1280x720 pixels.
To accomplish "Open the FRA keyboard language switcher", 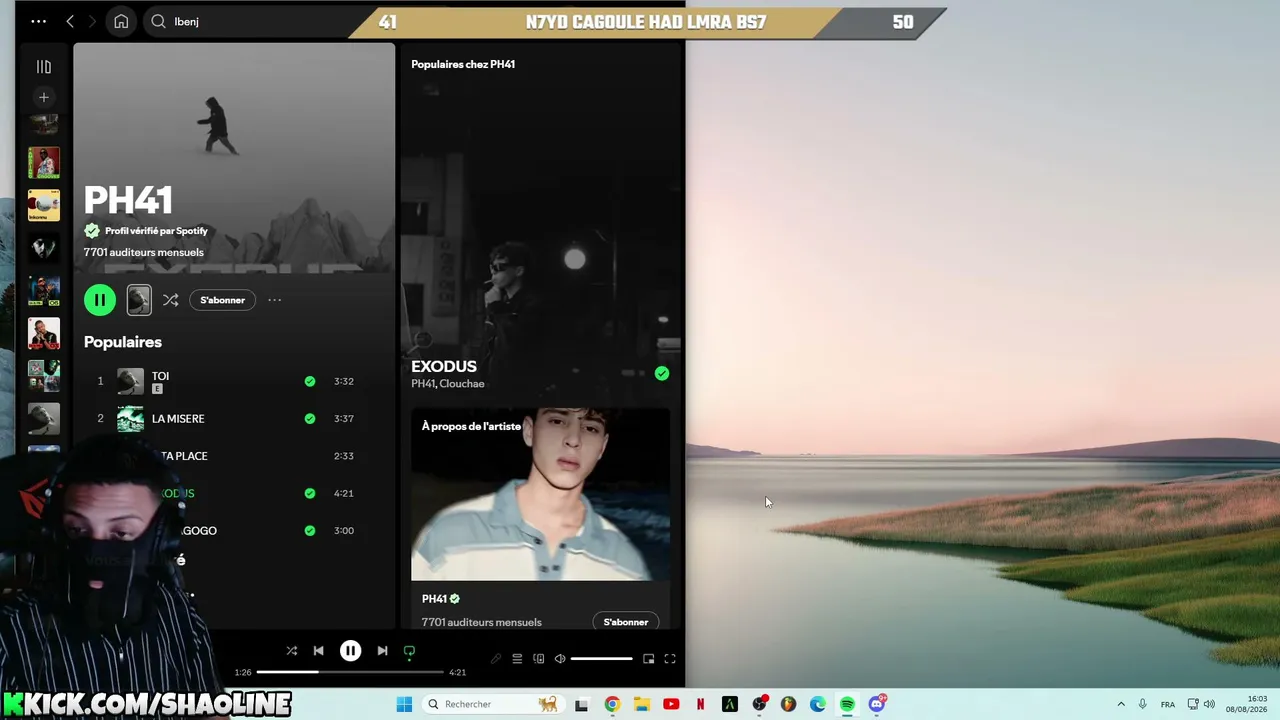I will (1168, 704).
